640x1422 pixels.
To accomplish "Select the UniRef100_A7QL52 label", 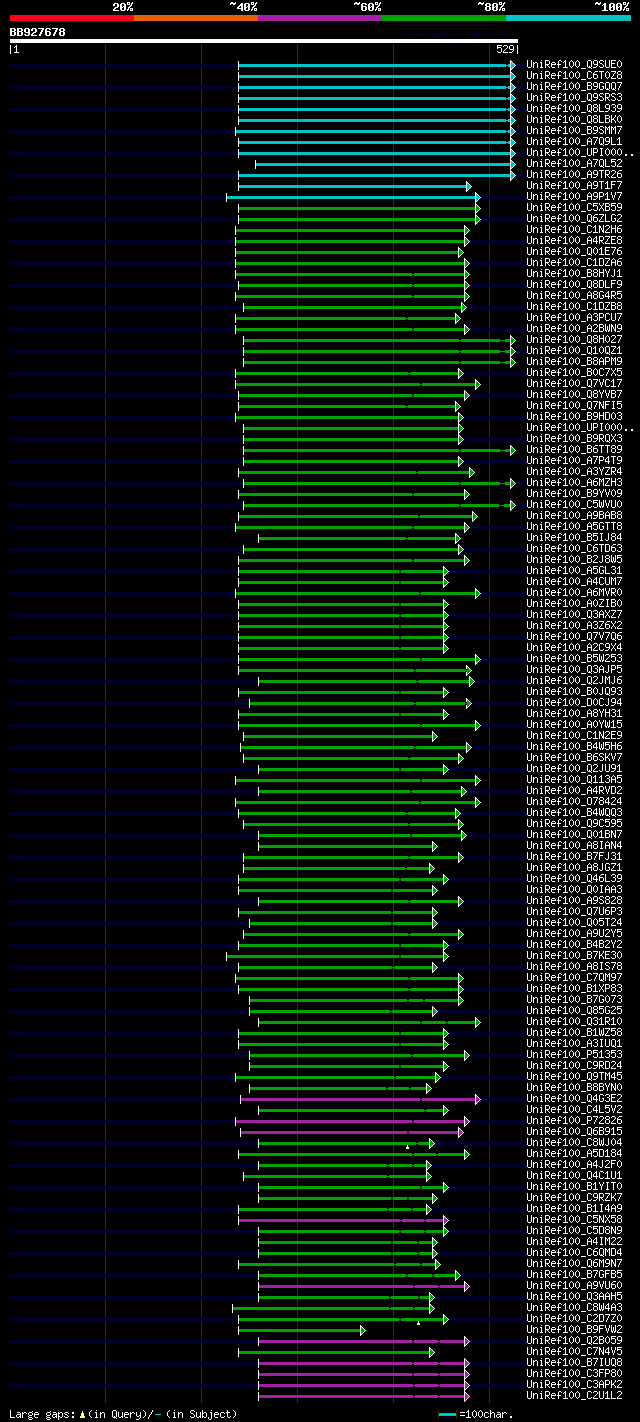I will 574,164.
